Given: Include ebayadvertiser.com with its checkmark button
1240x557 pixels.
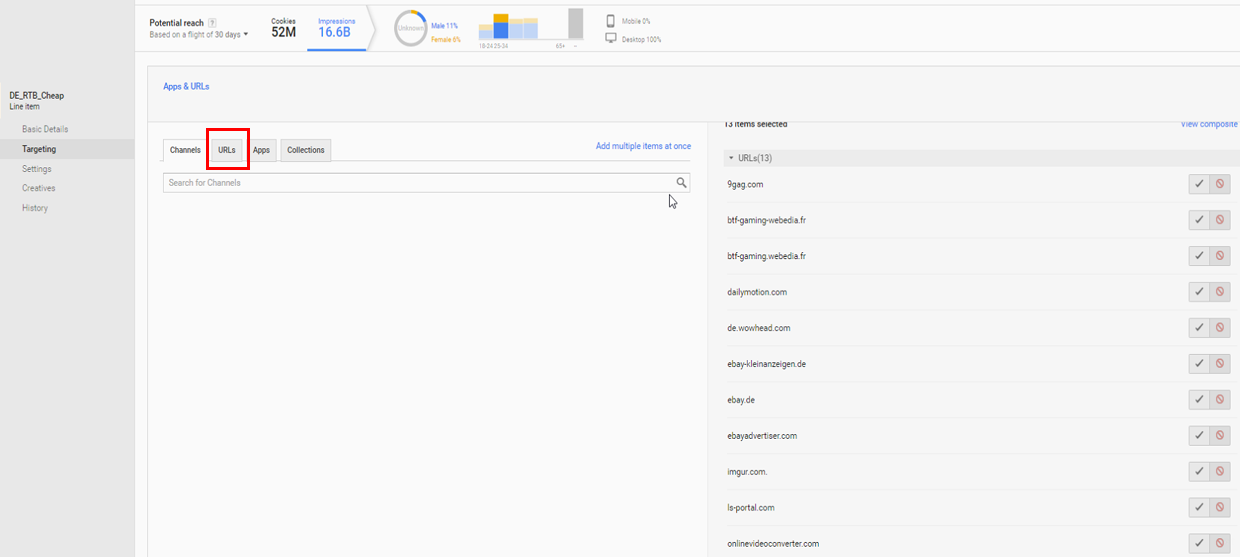Looking at the screenshot, I should click(1199, 436).
